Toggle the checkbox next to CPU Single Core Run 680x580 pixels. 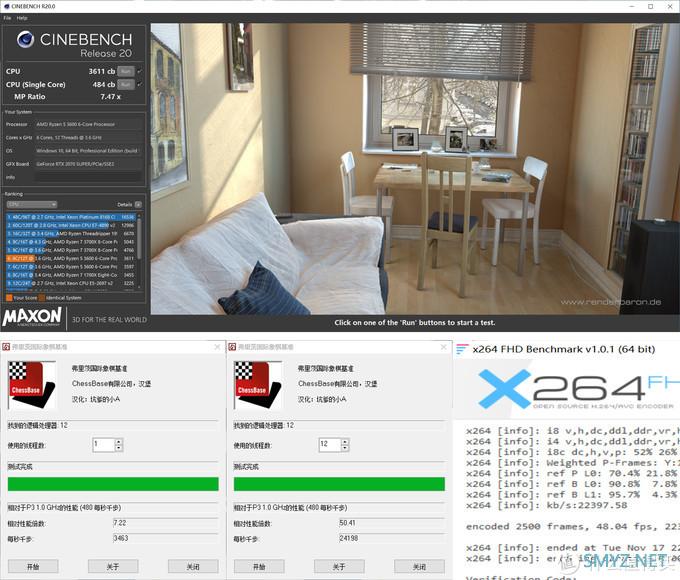click(x=140, y=84)
